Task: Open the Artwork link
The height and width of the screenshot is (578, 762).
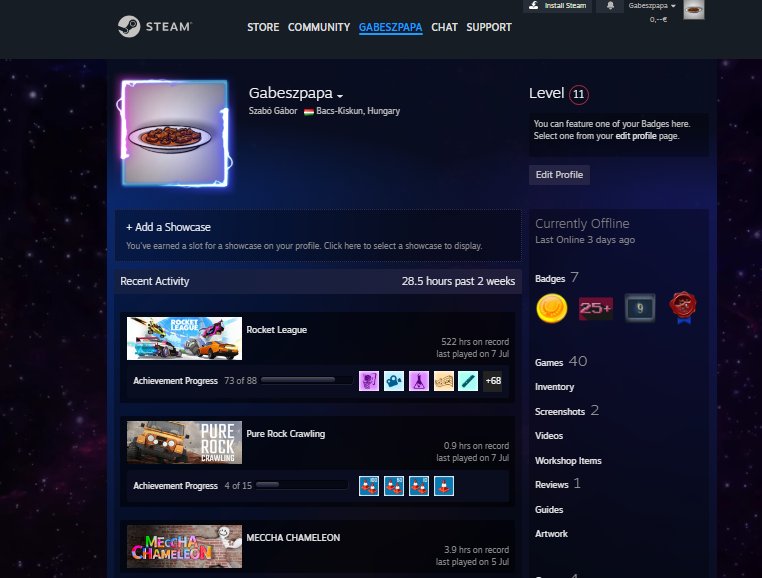Action: (x=551, y=534)
